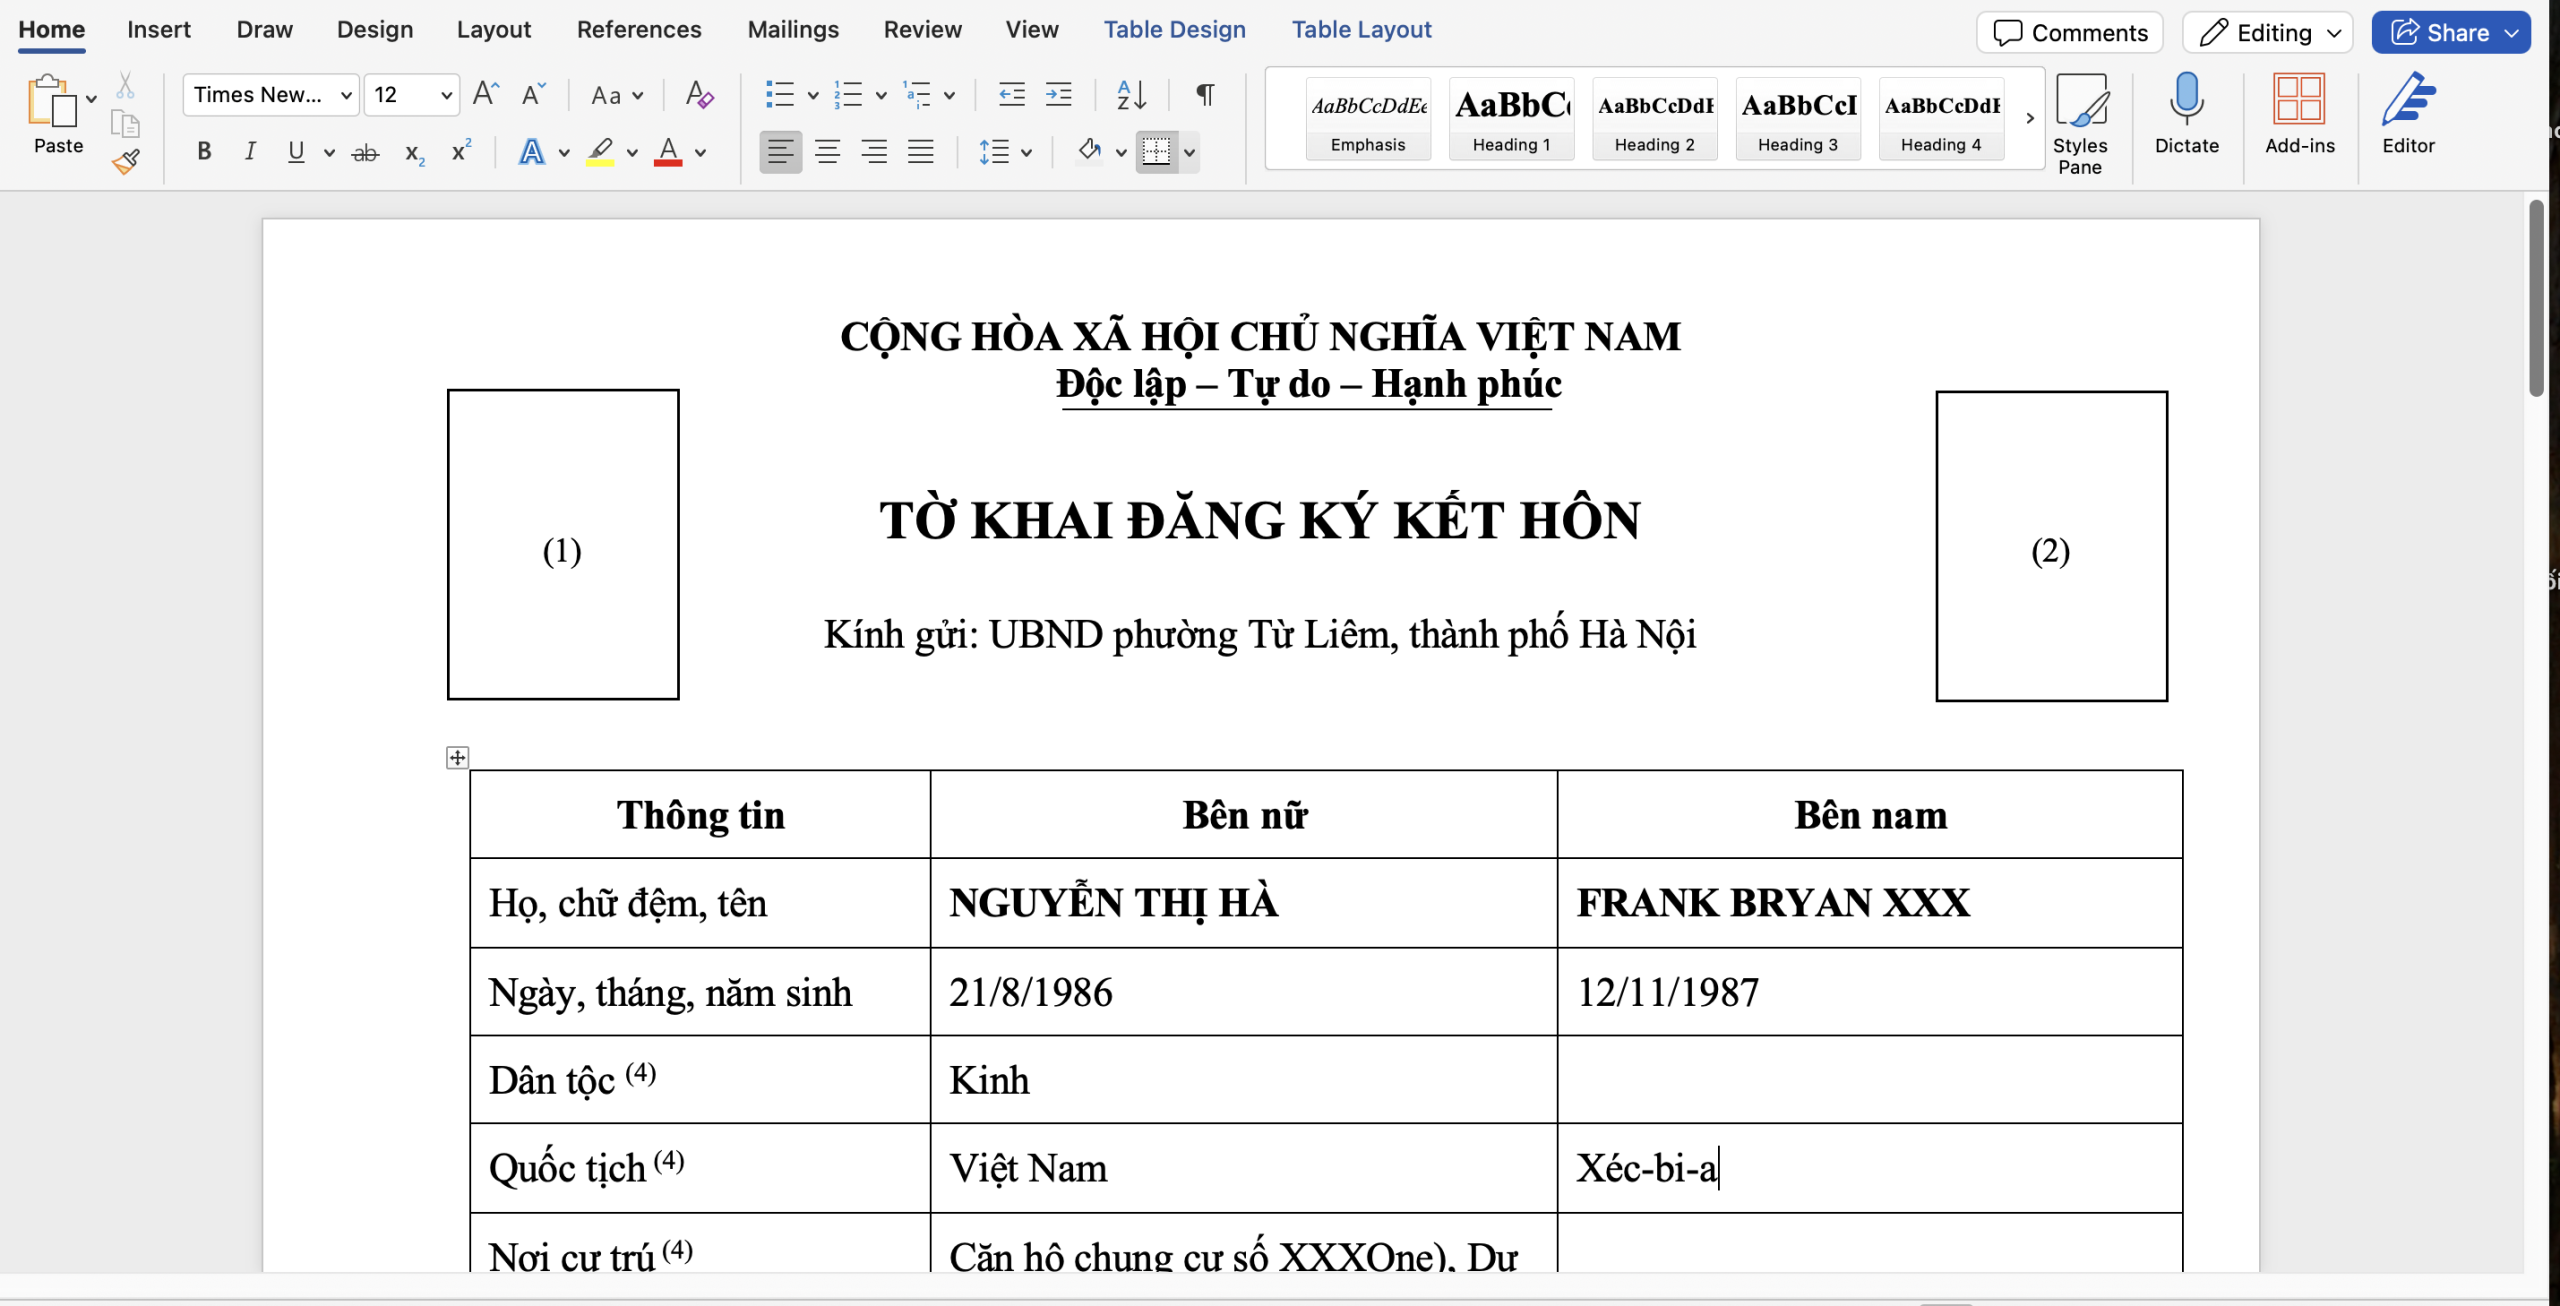Image resolution: width=2560 pixels, height=1306 pixels.
Task: Click the Clear Formatting icon
Action: [699, 95]
